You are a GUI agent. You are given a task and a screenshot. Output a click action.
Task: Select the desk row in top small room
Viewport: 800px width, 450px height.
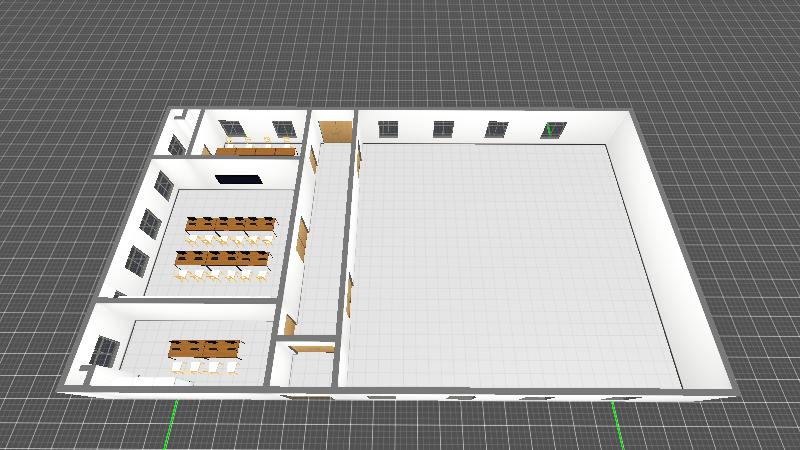pos(256,151)
